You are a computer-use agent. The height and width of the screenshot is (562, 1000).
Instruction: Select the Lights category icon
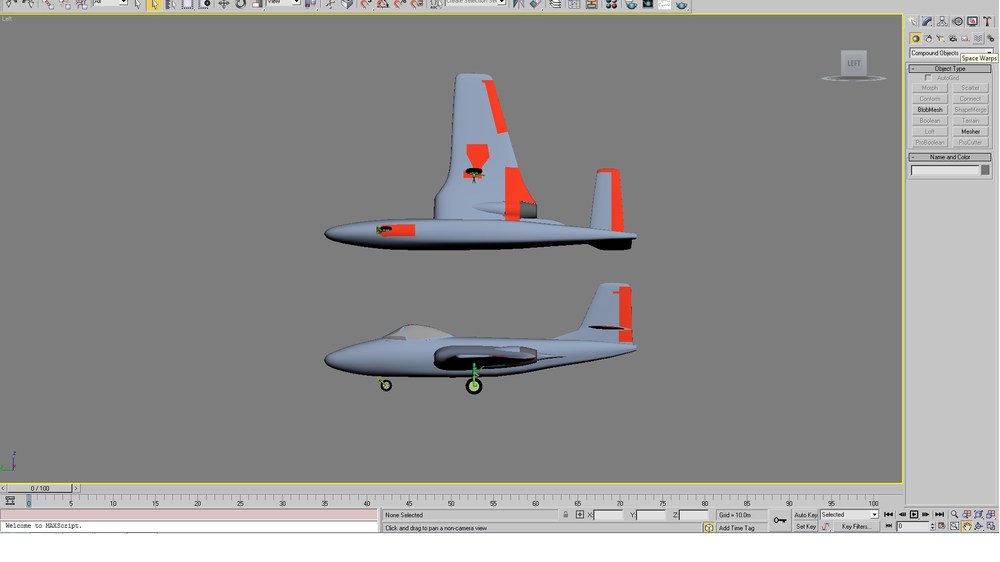pyautogui.click(x=940, y=38)
